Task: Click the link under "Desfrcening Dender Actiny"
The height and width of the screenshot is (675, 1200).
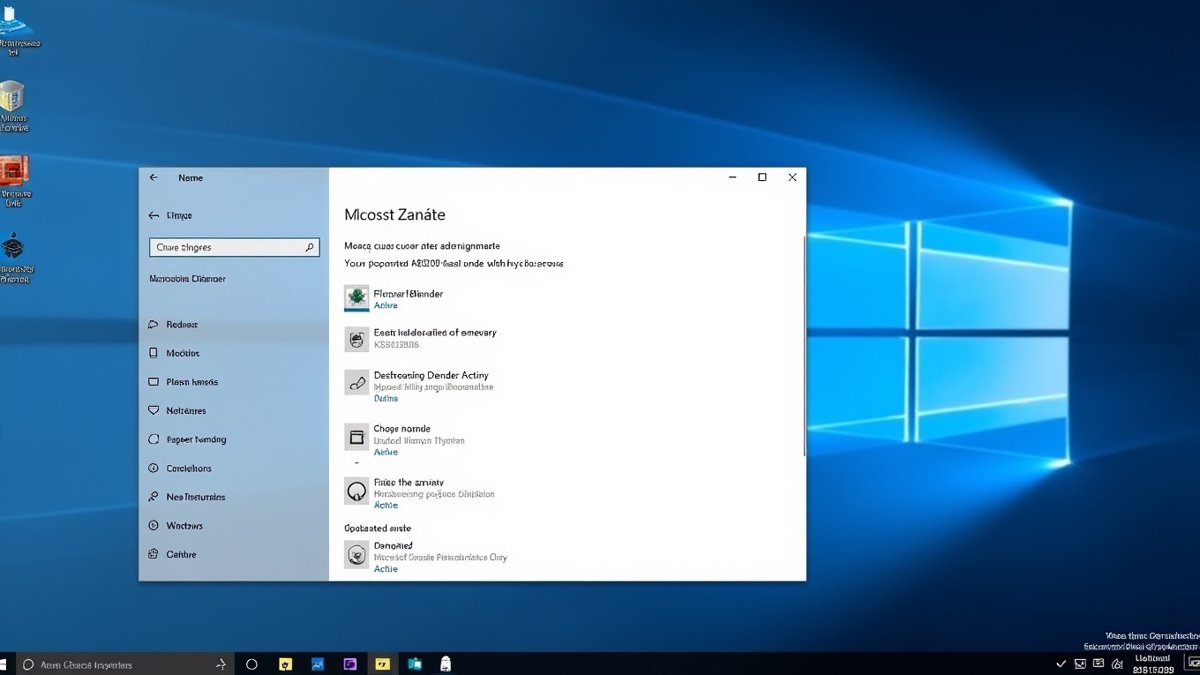Action: pos(386,398)
